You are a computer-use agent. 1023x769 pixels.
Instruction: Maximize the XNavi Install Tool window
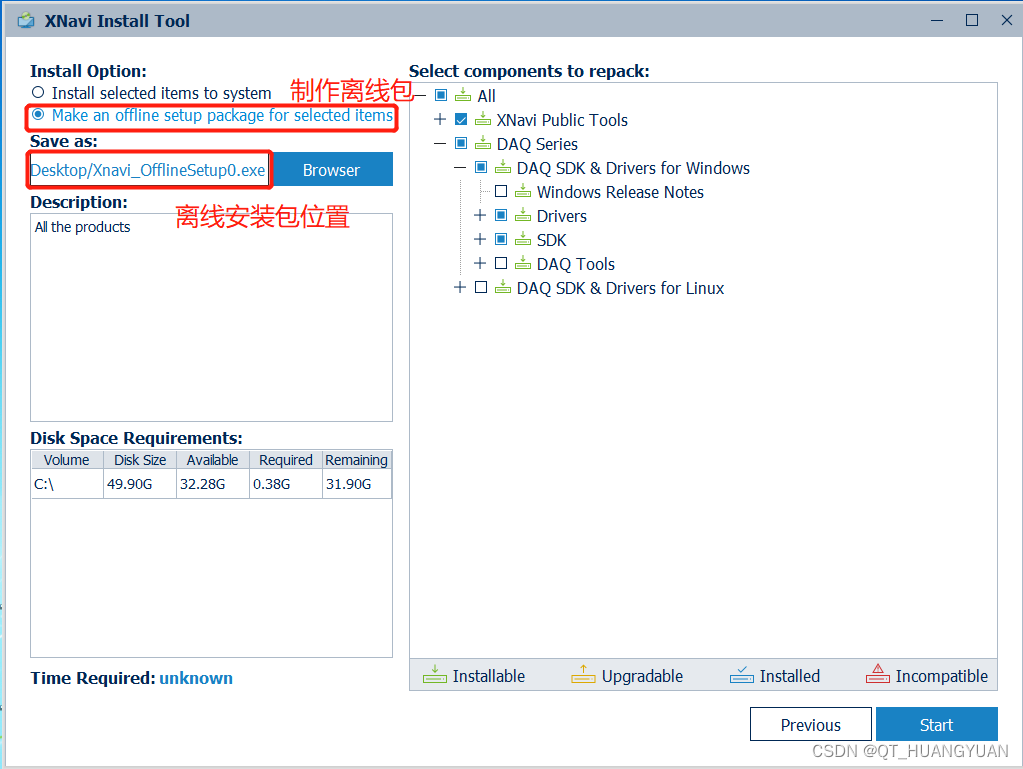coord(971,20)
